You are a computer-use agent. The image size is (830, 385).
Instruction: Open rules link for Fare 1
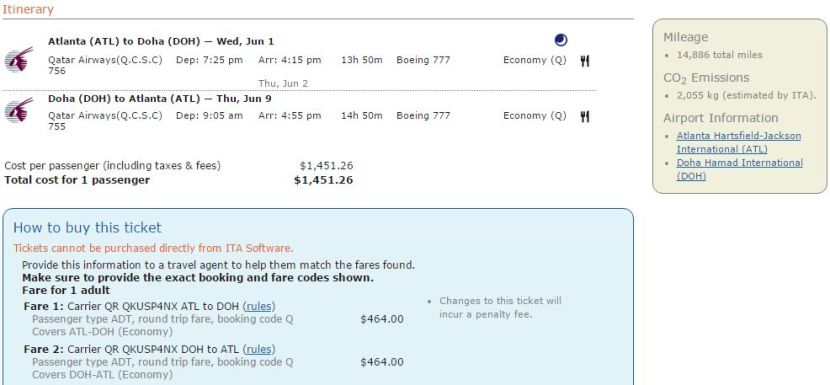tap(259, 306)
